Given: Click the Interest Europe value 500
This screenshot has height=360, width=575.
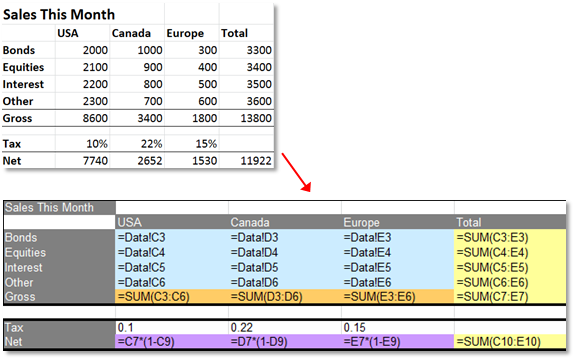Looking at the screenshot, I should [208, 84].
